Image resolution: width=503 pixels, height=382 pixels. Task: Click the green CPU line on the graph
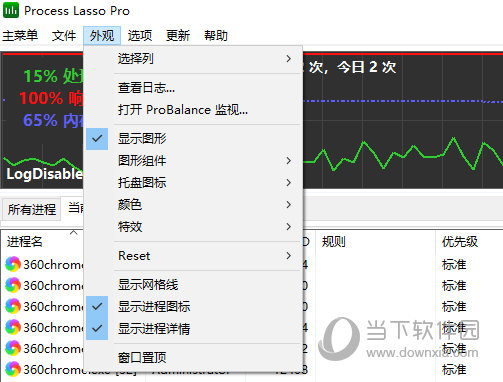click(x=403, y=154)
